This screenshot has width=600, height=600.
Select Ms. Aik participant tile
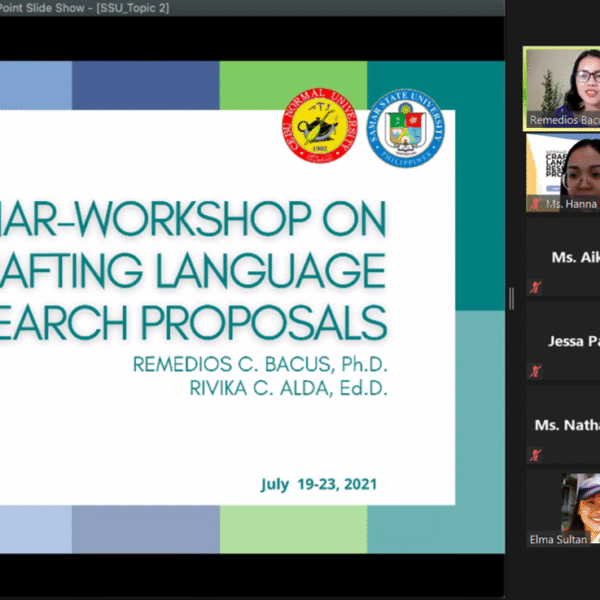click(563, 257)
